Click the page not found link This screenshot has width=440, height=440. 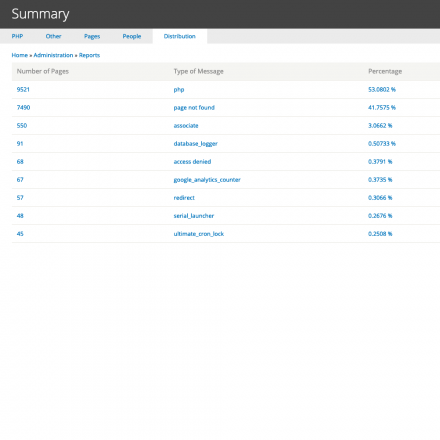click(x=194, y=108)
